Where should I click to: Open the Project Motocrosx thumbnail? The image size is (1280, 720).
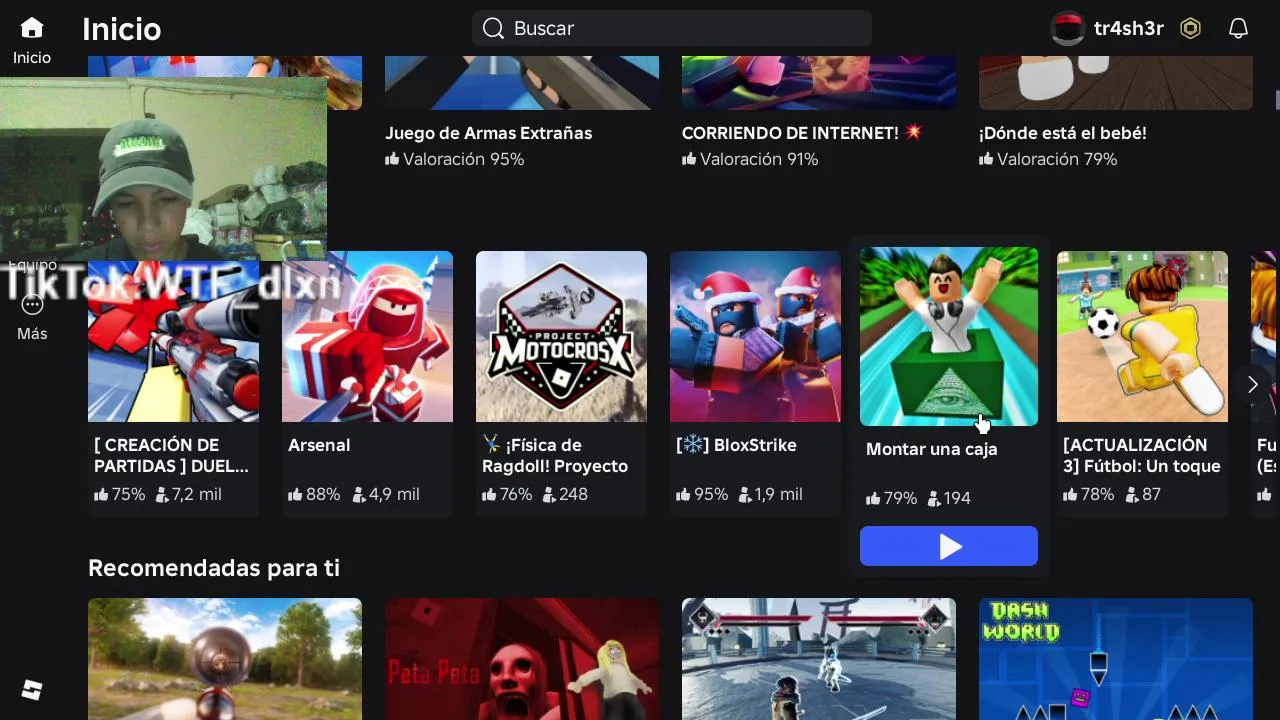pyautogui.click(x=561, y=336)
